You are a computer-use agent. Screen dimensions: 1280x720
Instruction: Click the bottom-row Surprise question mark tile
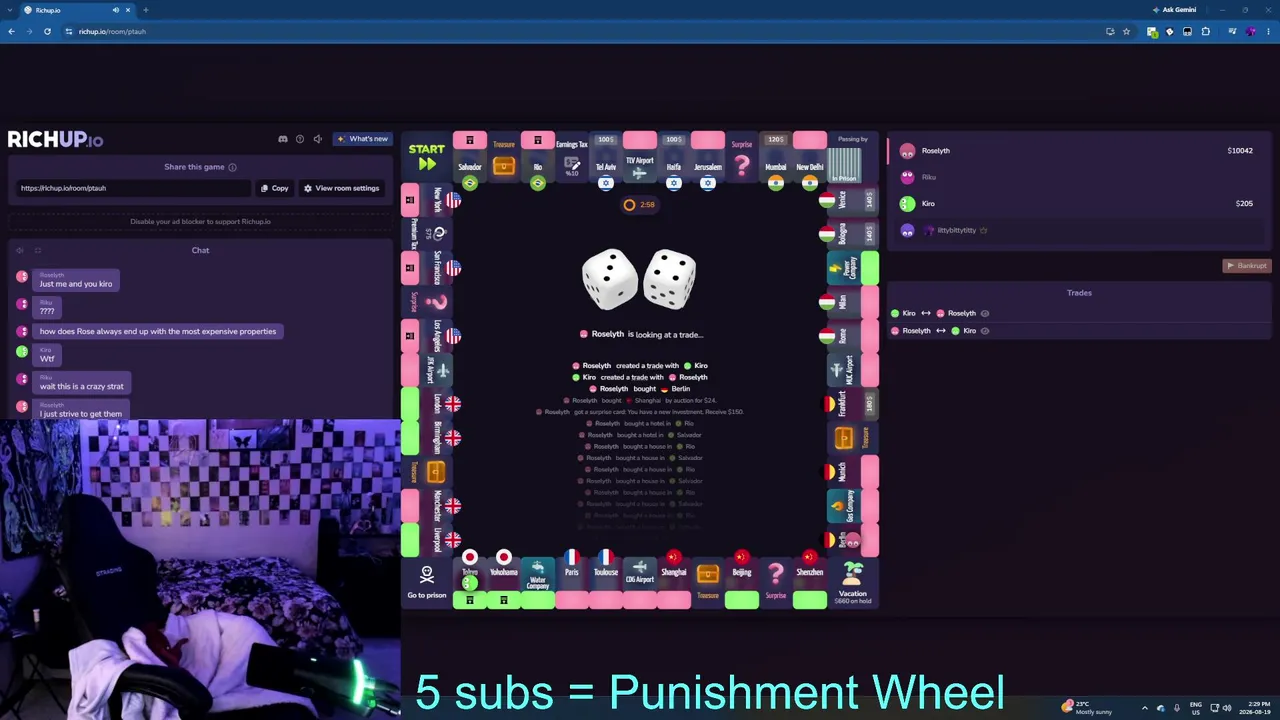775,583
